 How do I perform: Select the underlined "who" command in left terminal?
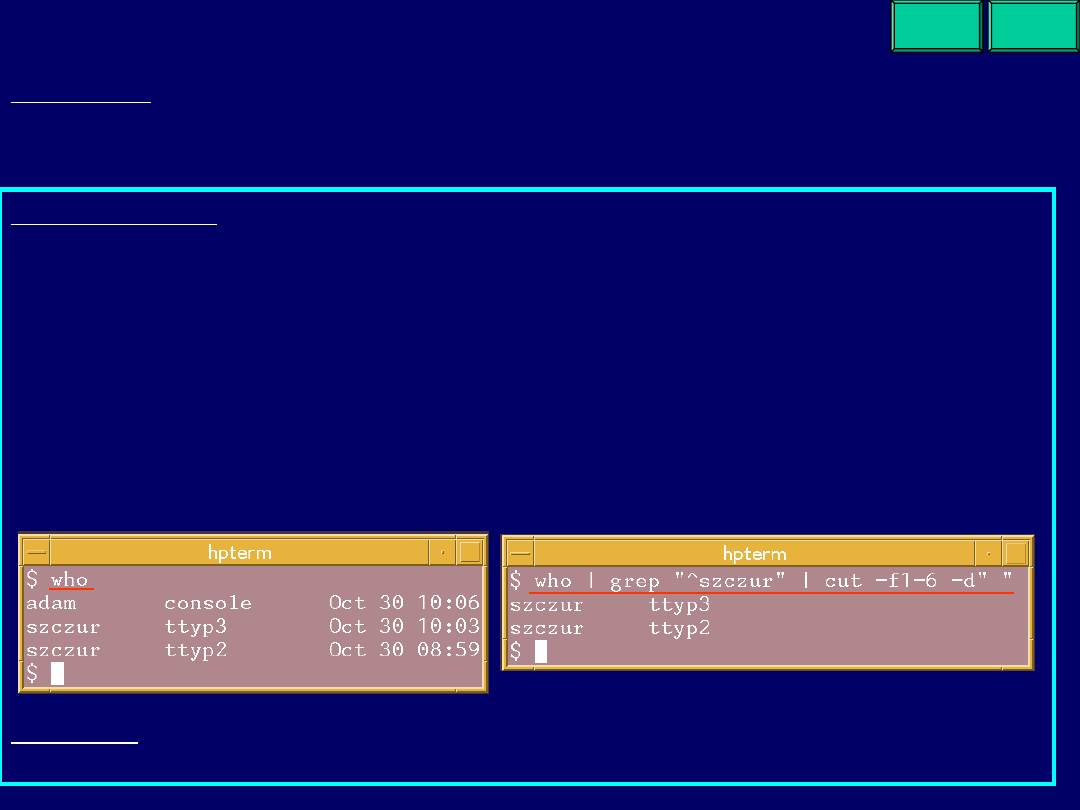(70, 580)
